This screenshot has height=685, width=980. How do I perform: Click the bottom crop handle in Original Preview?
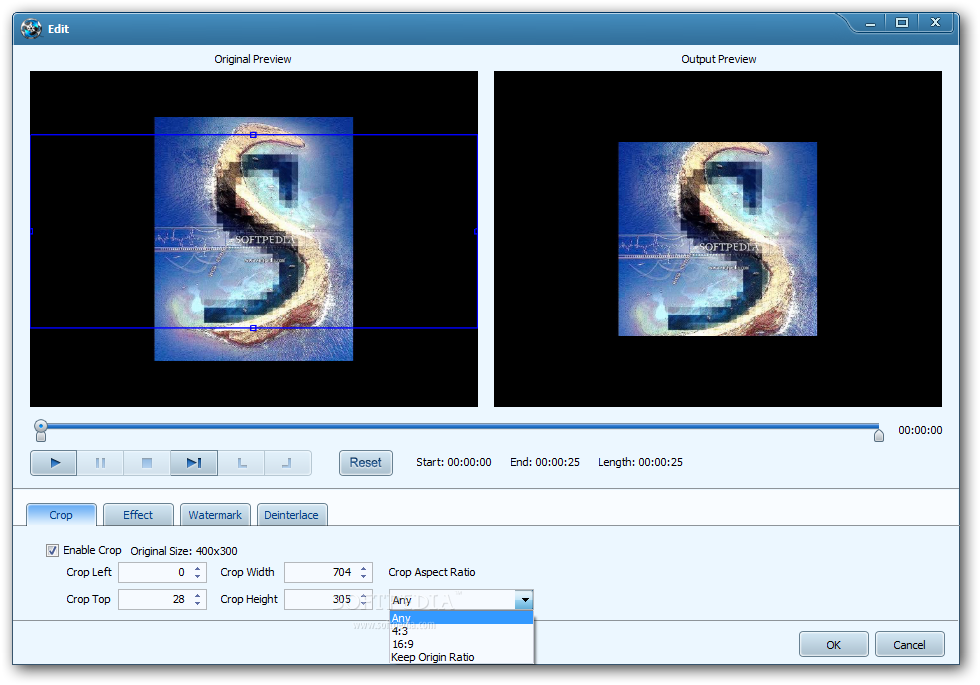coord(253,328)
